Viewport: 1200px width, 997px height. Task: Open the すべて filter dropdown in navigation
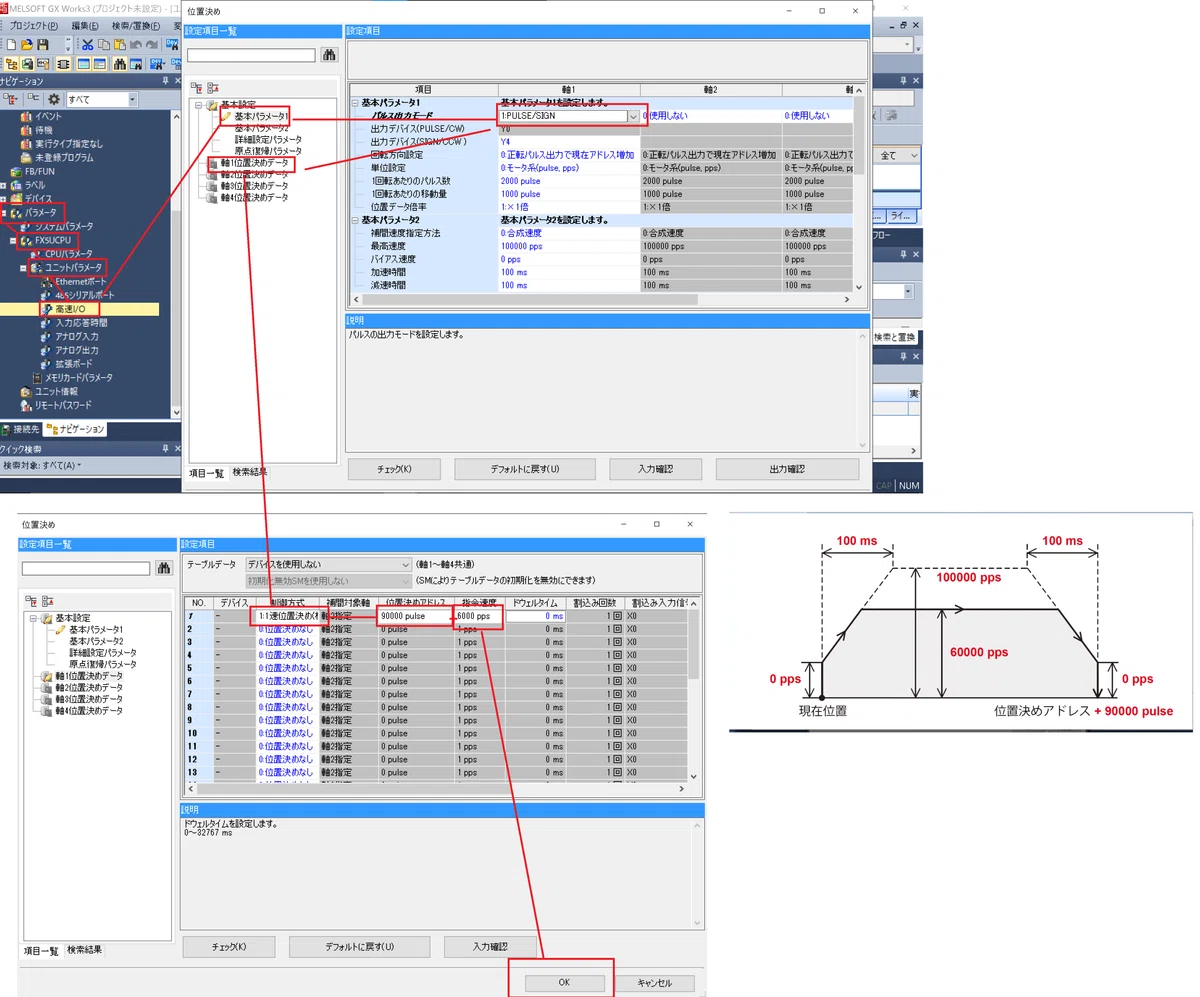point(132,99)
